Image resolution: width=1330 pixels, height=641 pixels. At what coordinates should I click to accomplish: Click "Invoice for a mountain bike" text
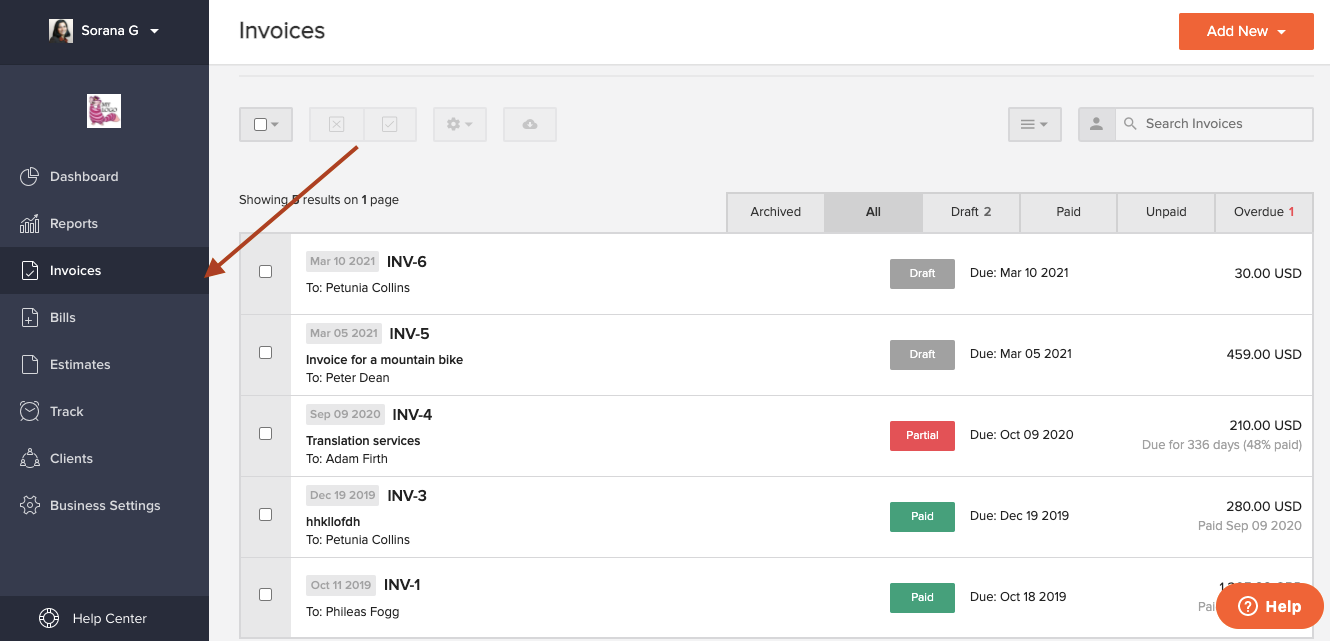(385, 360)
